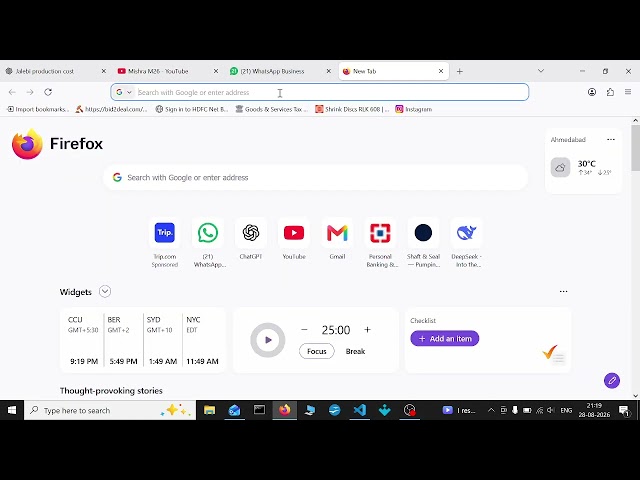Click Add an item in Checklist
The height and width of the screenshot is (480, 640).
coord(444,339)
